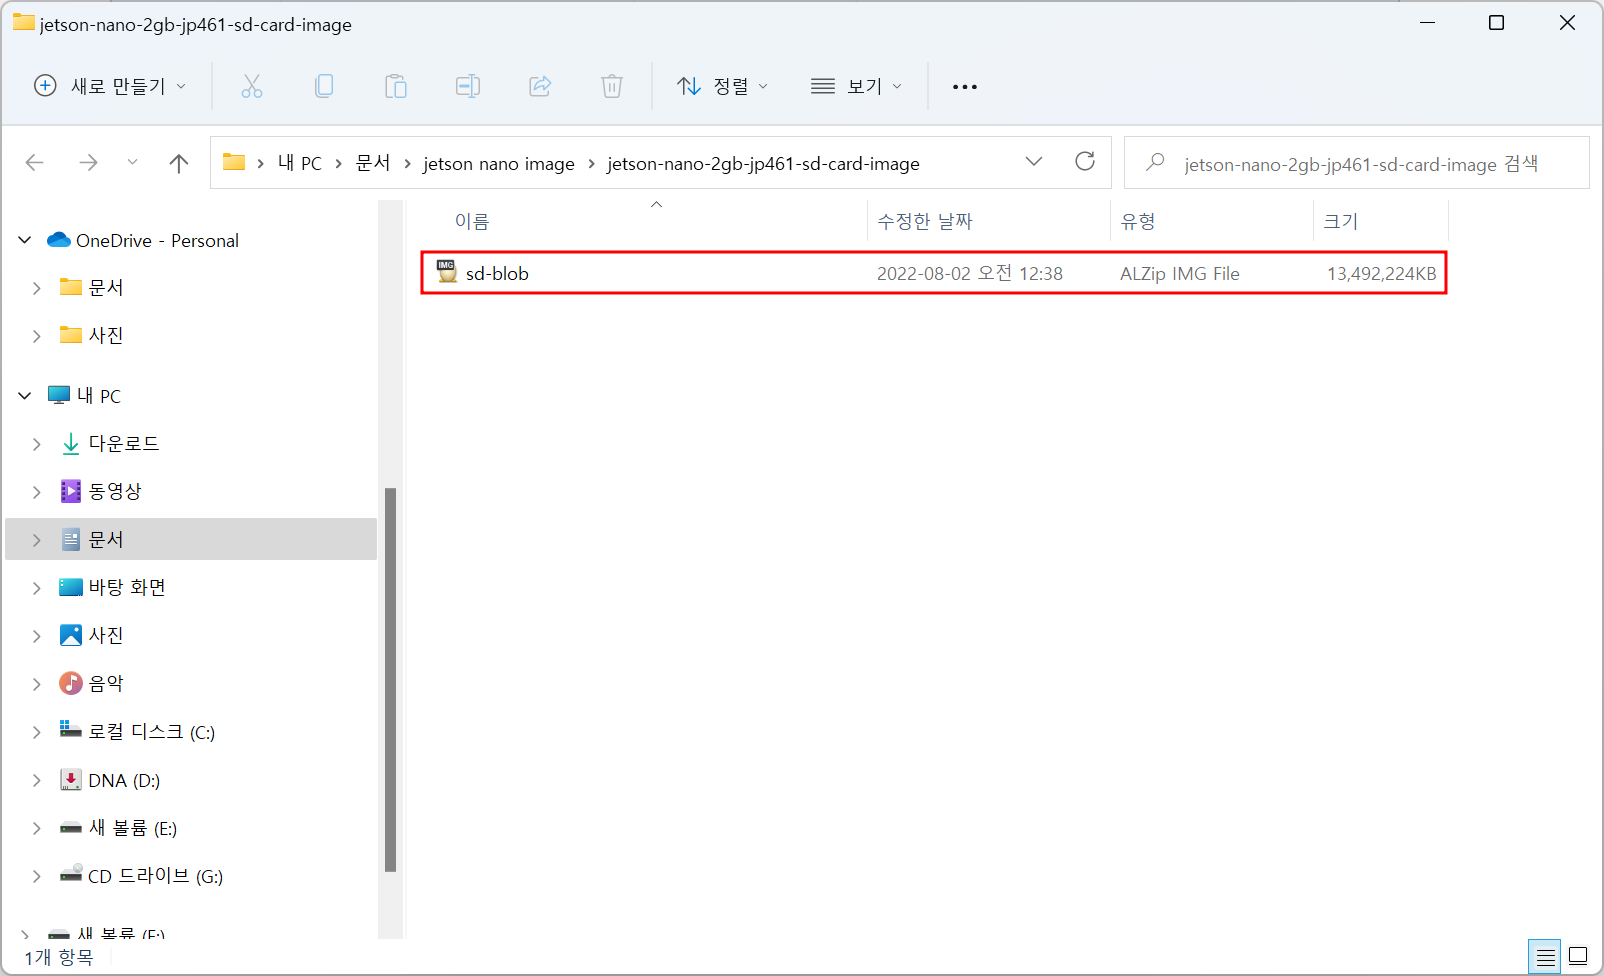
Task: Click the 음악 music icon
Action: 71,683
